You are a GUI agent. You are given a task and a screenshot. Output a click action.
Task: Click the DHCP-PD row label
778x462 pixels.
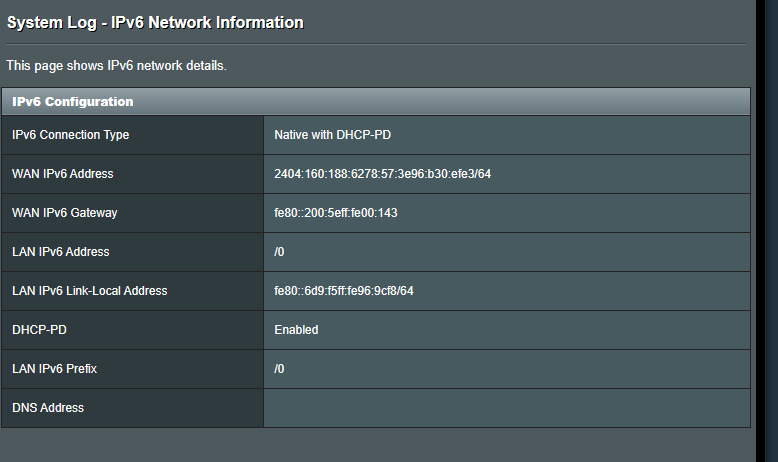click(39, 330)
